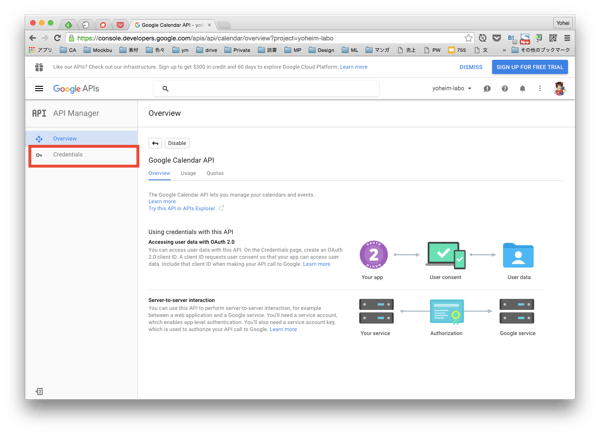The height and width of the screenshot is (435, 600).
Task: Open the ML bookmarks folder
Action: [x=350, y=50]
